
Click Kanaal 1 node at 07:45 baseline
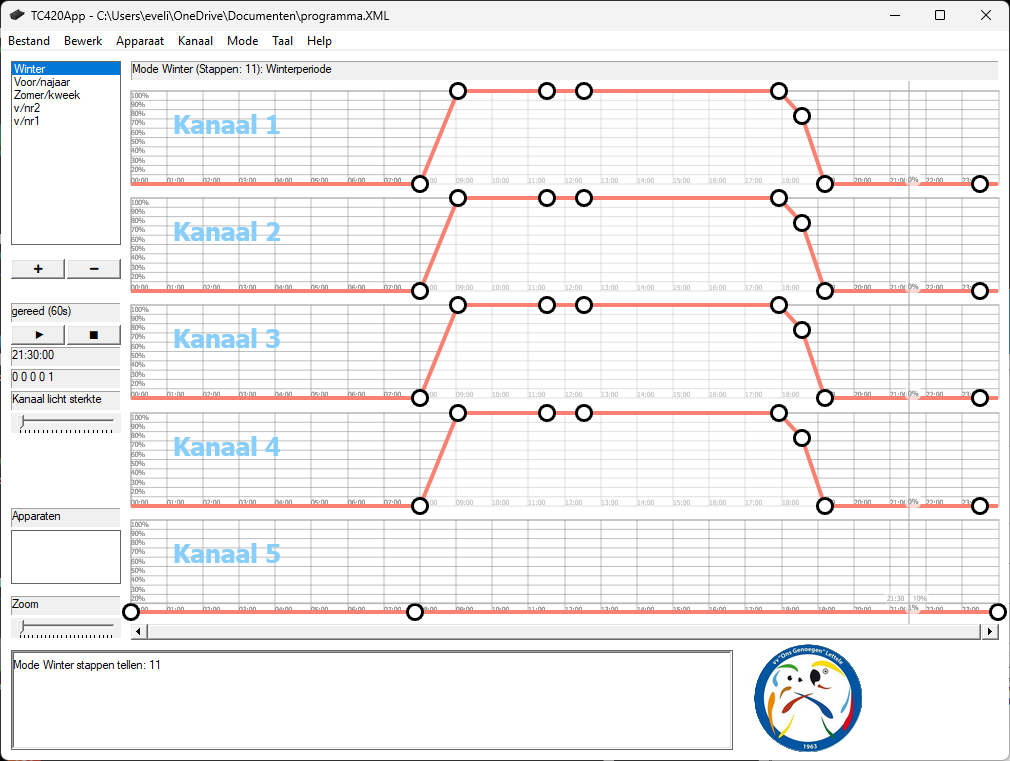coord(420,184)
